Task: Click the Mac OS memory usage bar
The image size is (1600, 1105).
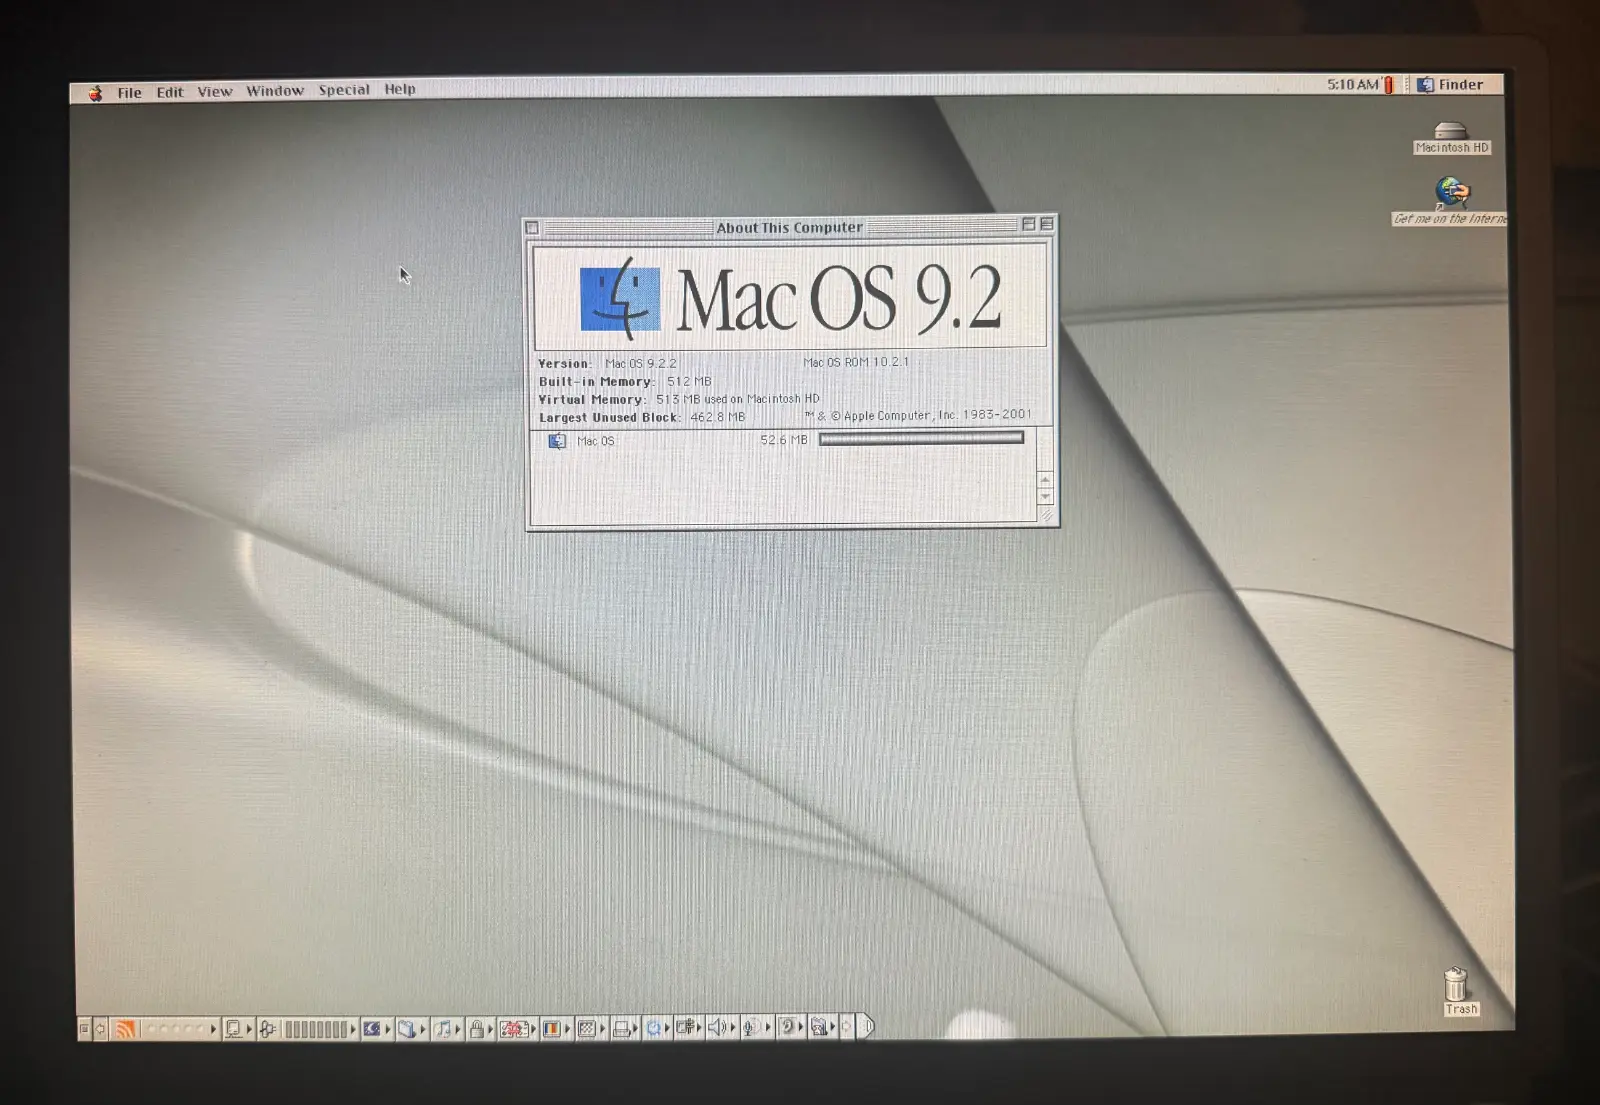Action: click(x=920, y=438)
